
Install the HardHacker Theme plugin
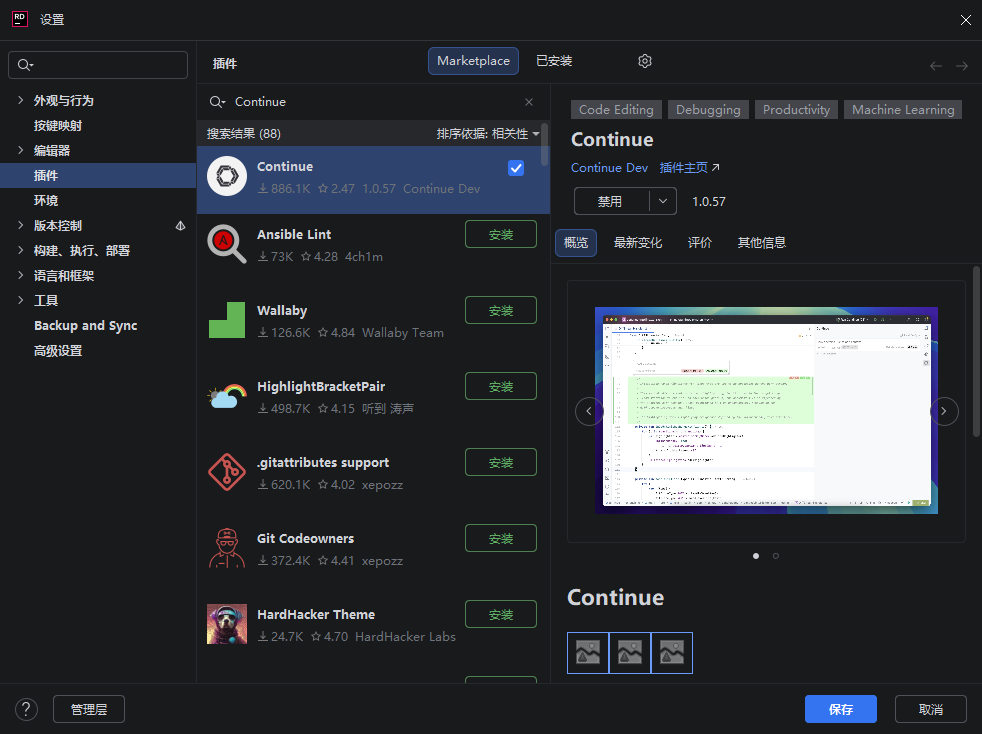click(501, 614)
